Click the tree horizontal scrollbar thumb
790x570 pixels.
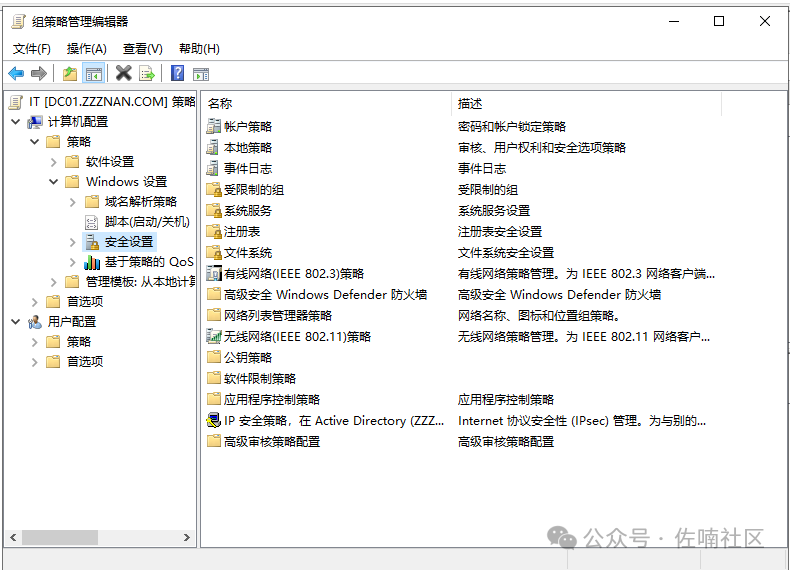coord(59,537)
